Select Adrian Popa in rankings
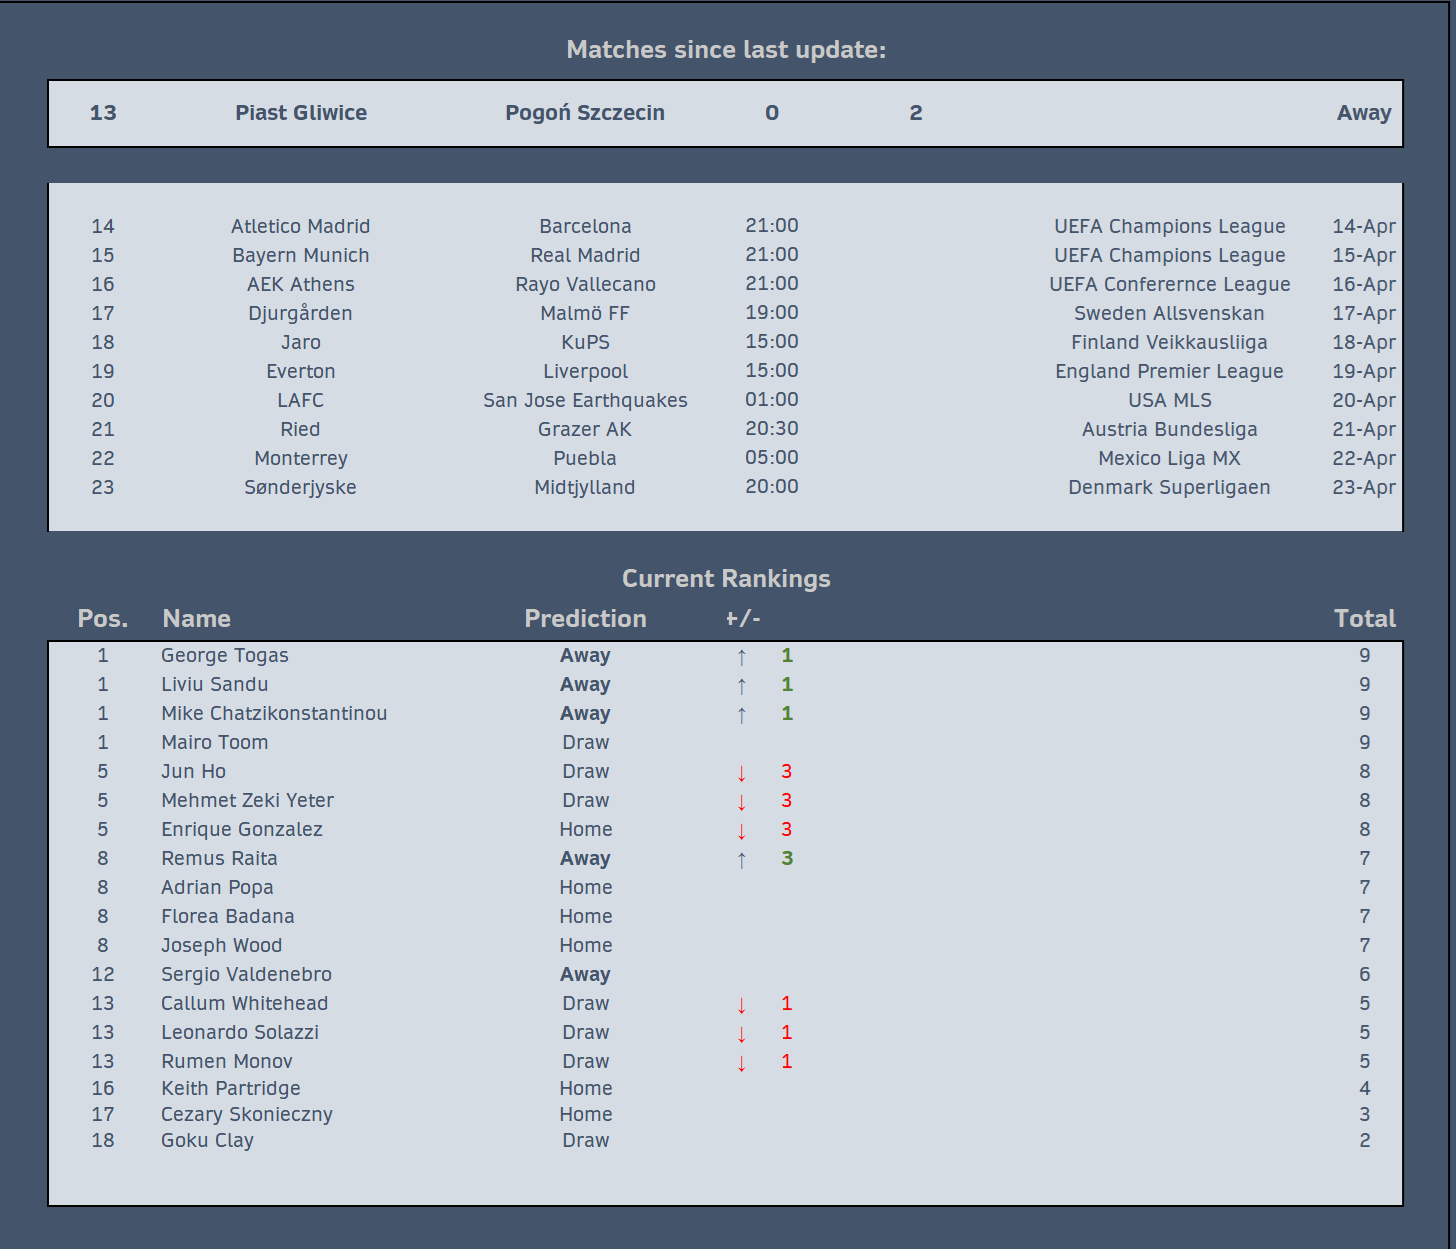The width and height of the screenshot is (1456, 1249). pos(217,887)
